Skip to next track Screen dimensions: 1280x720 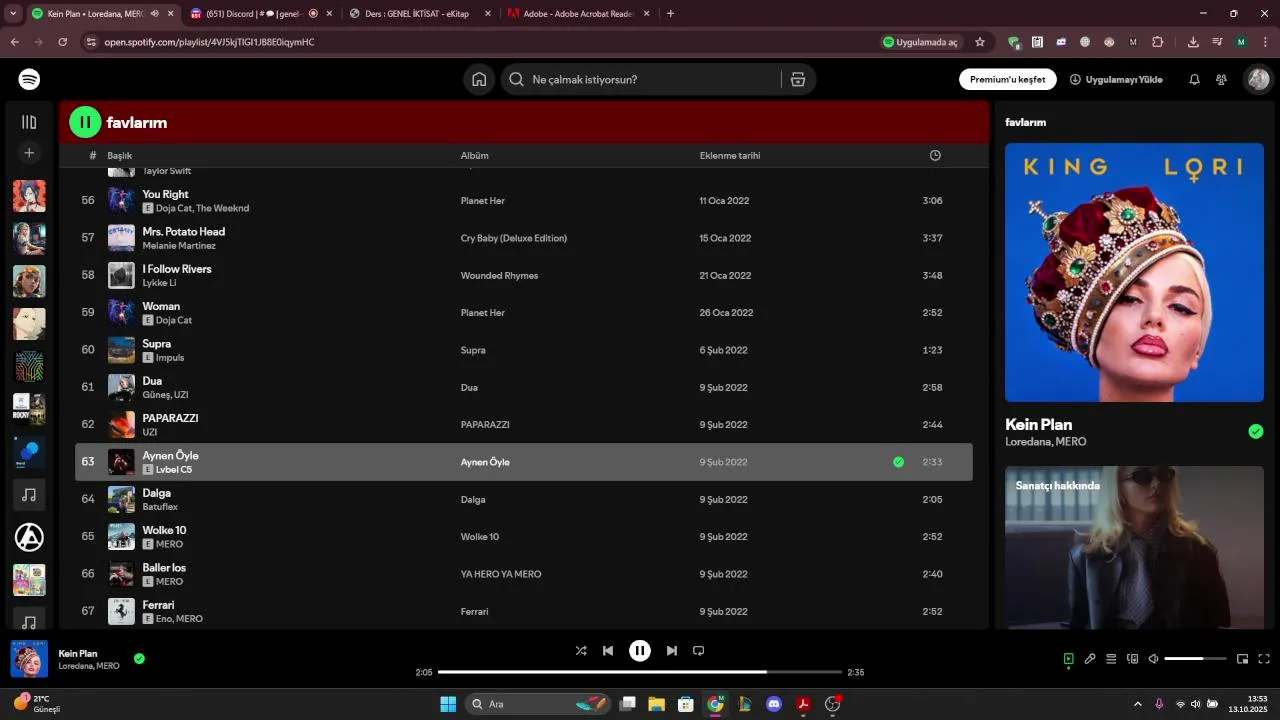(672, 650)
